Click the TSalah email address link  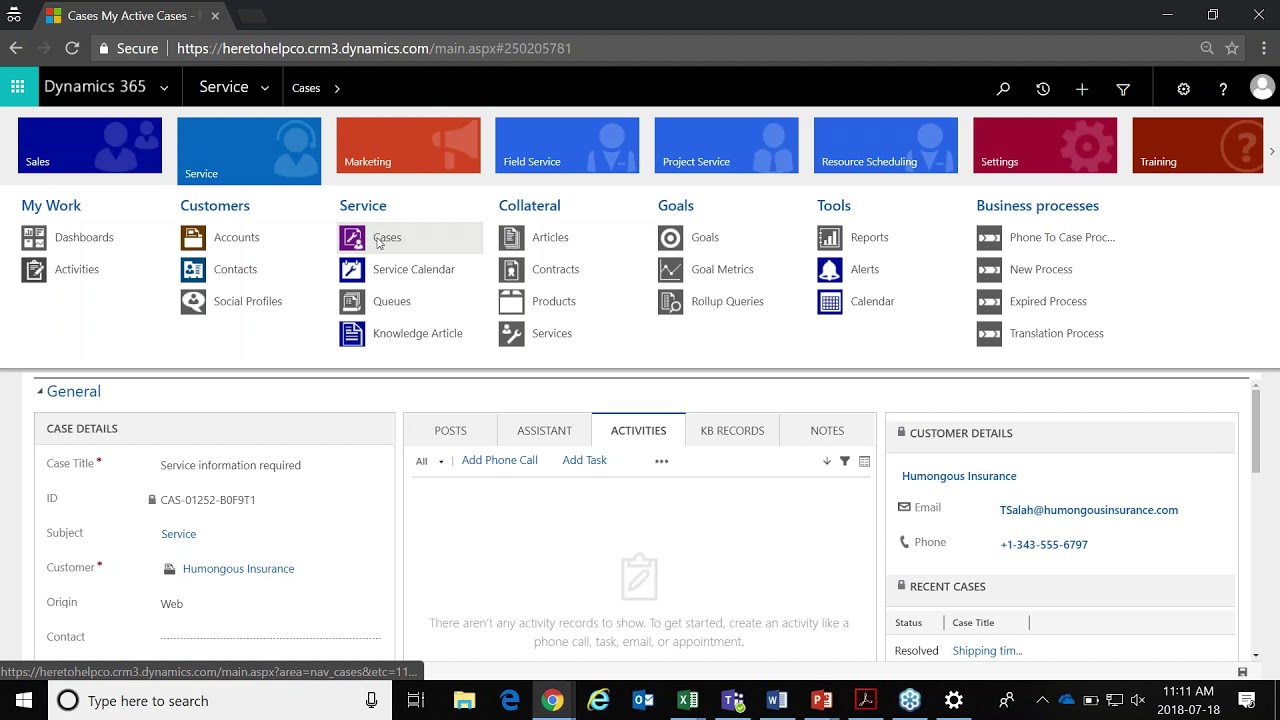click(x=1088, y=510)
